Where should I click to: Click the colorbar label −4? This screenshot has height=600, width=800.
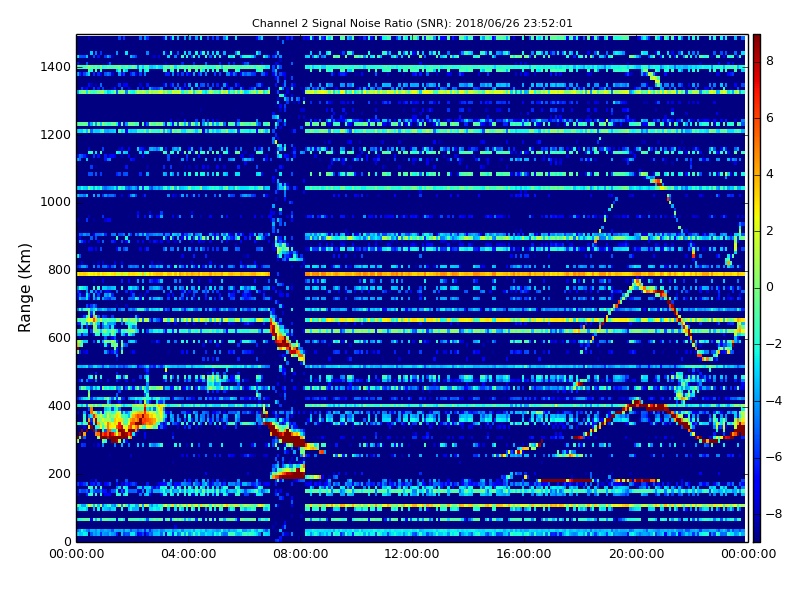774,401
